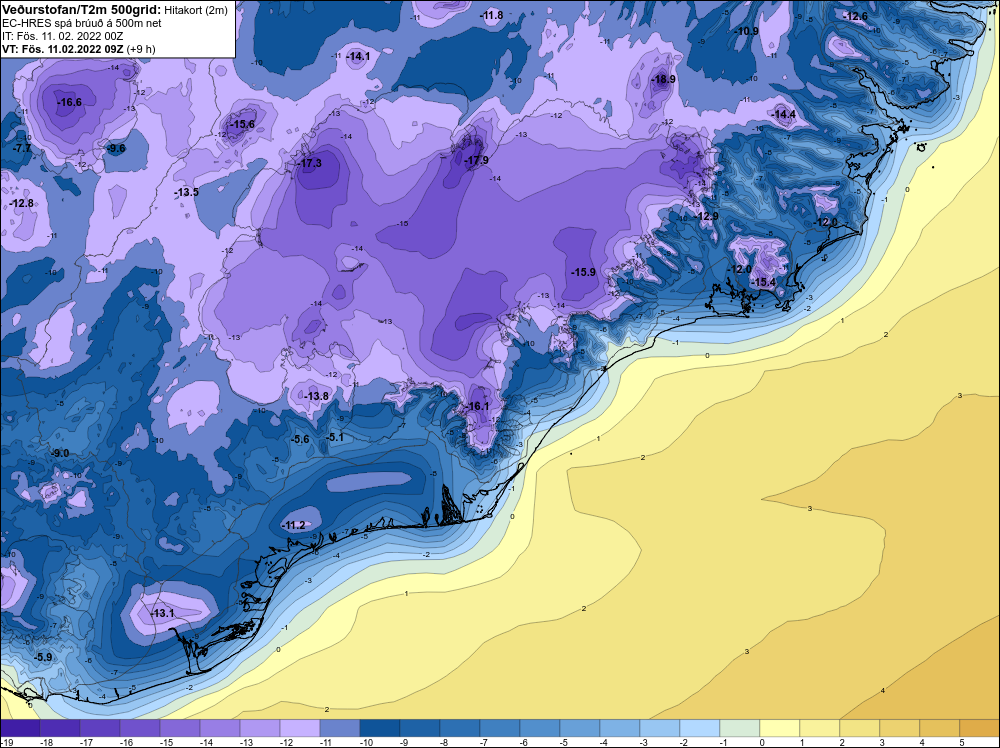Viewport: 1000px width, 748px height.
Task: Pick the 3 legend color swatch
Action: (x=900, y=728)
